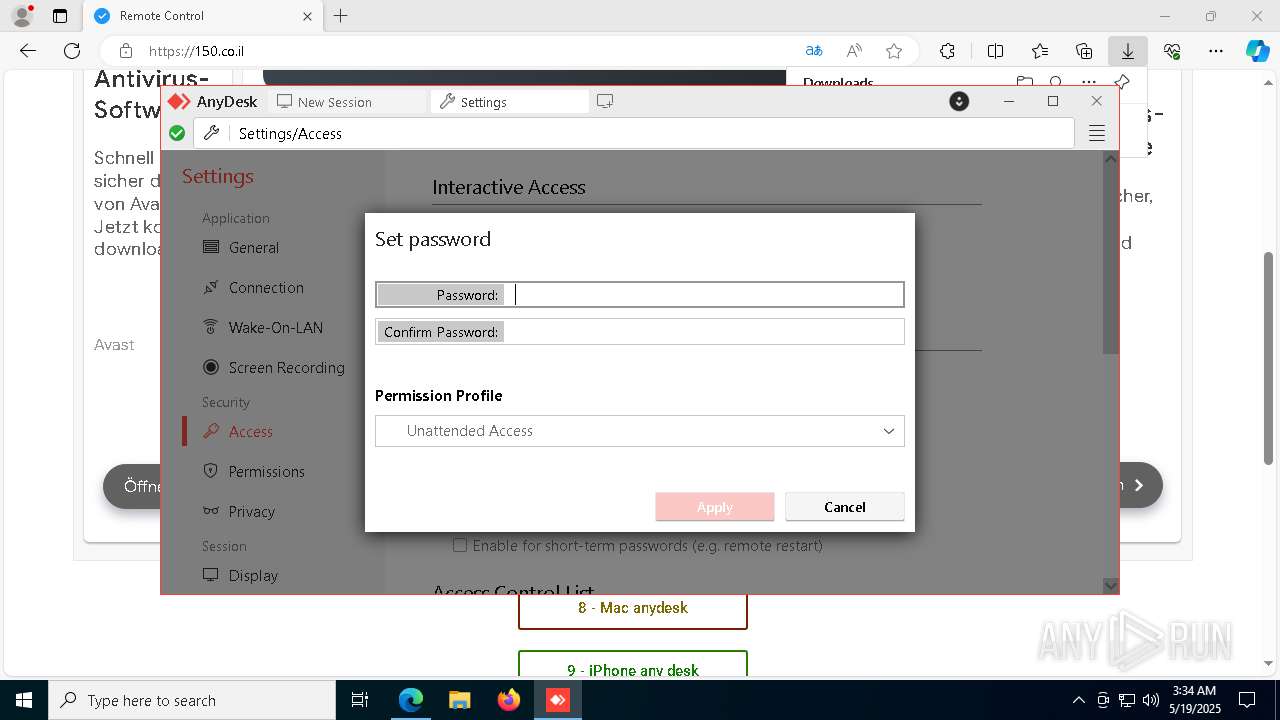Expand the Permission Profile dropdown
The height and width of the screenshot is (720, 1280).
point(640,431)
